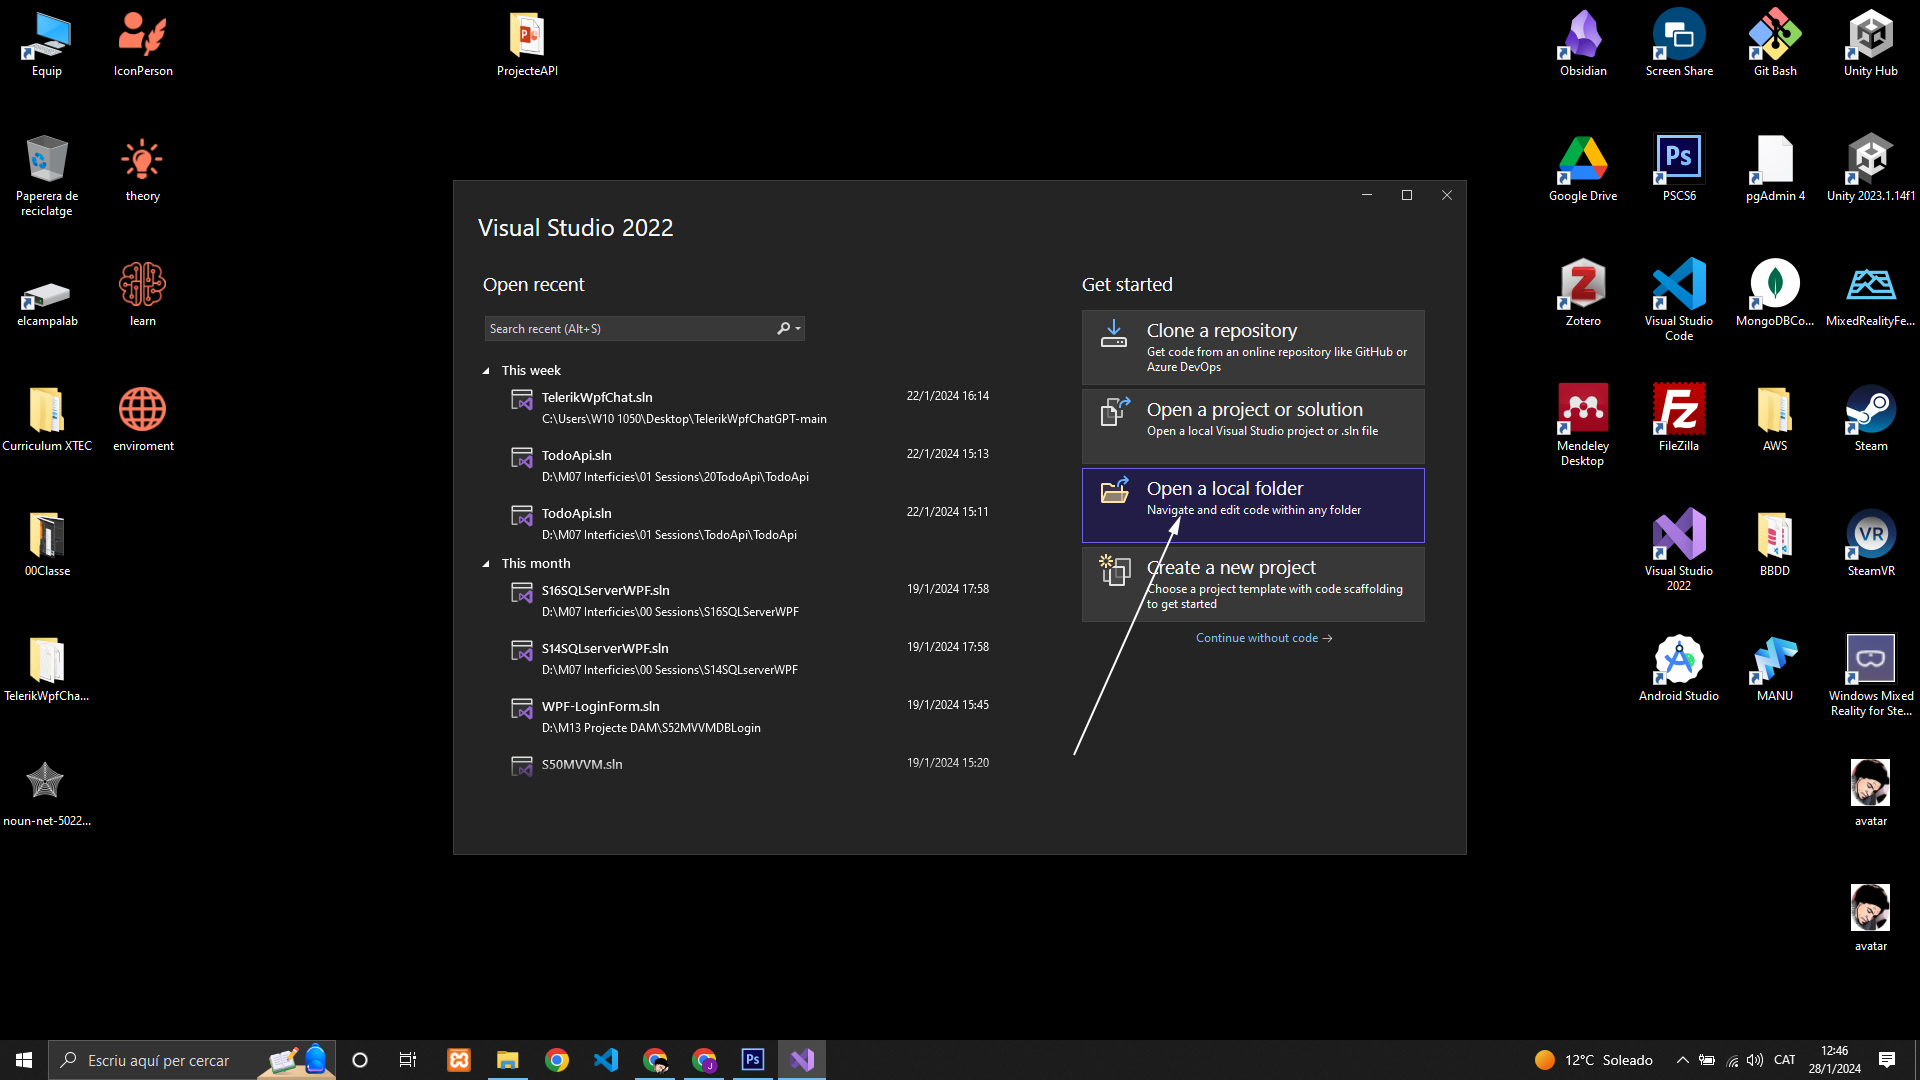The image size is (1920, 1080).
Task: Open S16SQLServerWPF.sln recent entry
Action: click(605, 591)
